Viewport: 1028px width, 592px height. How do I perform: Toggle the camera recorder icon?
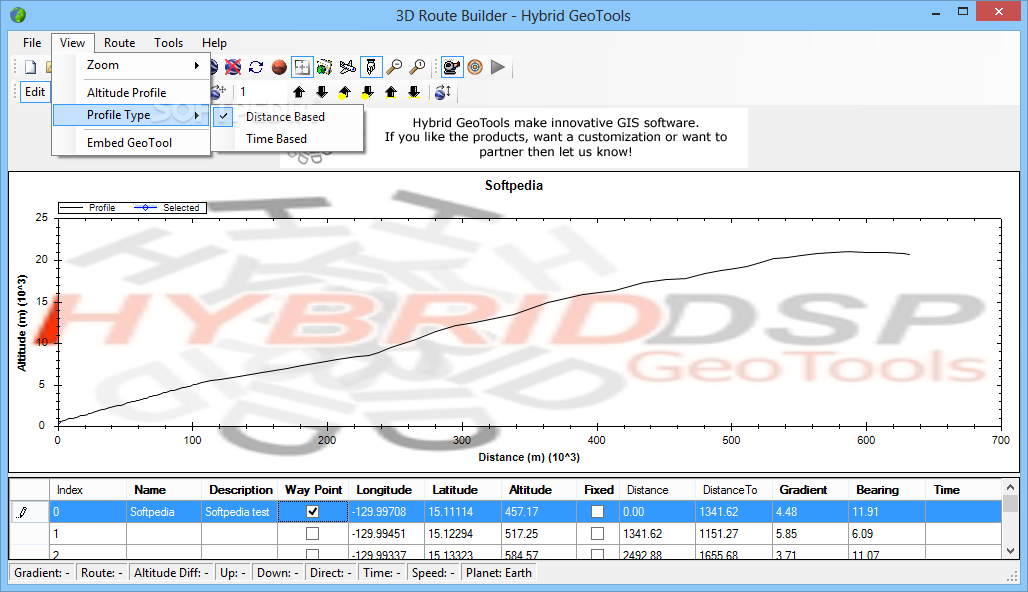(x=452, y=67)
